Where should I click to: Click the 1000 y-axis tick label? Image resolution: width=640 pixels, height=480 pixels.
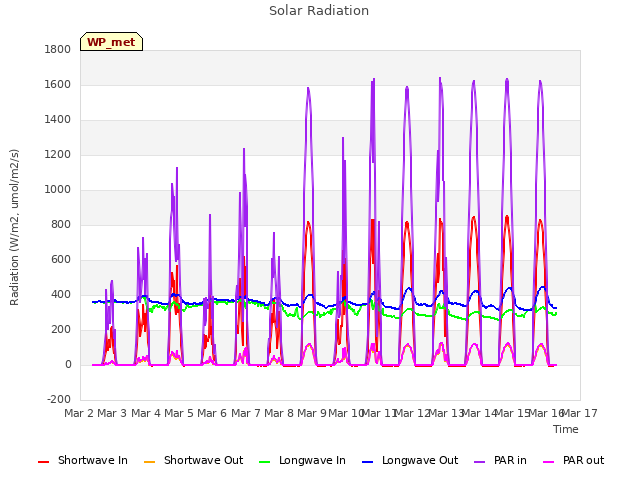point(58,190)
